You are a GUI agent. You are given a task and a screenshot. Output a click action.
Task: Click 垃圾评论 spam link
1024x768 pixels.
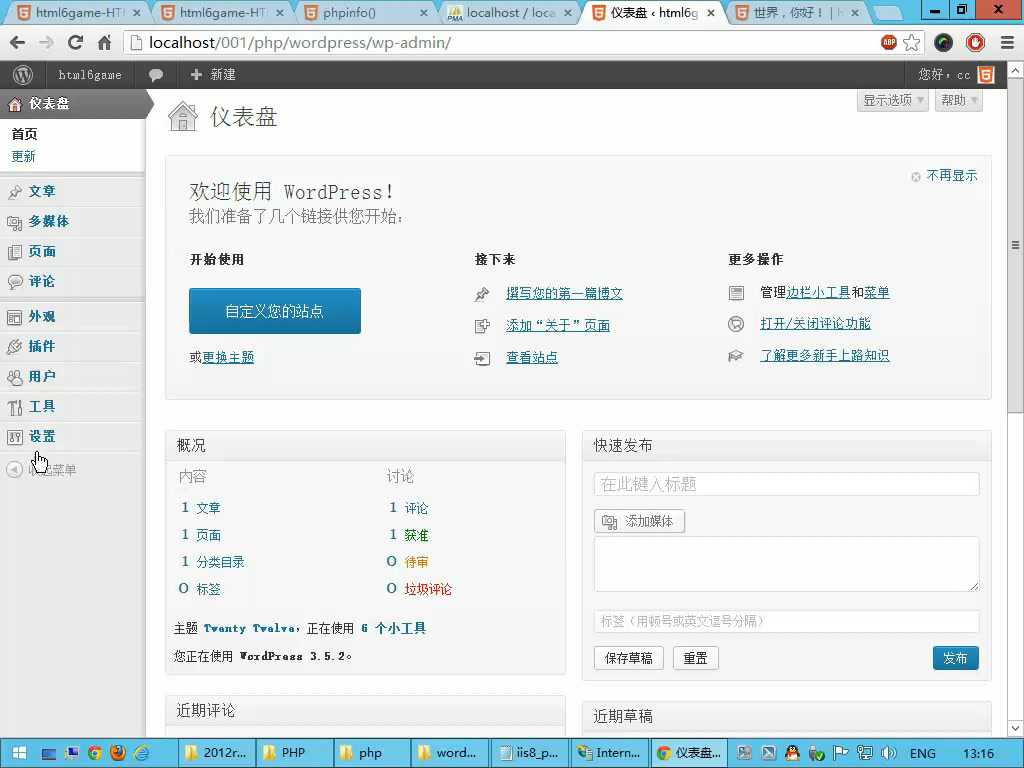click(x=428, y=589)
